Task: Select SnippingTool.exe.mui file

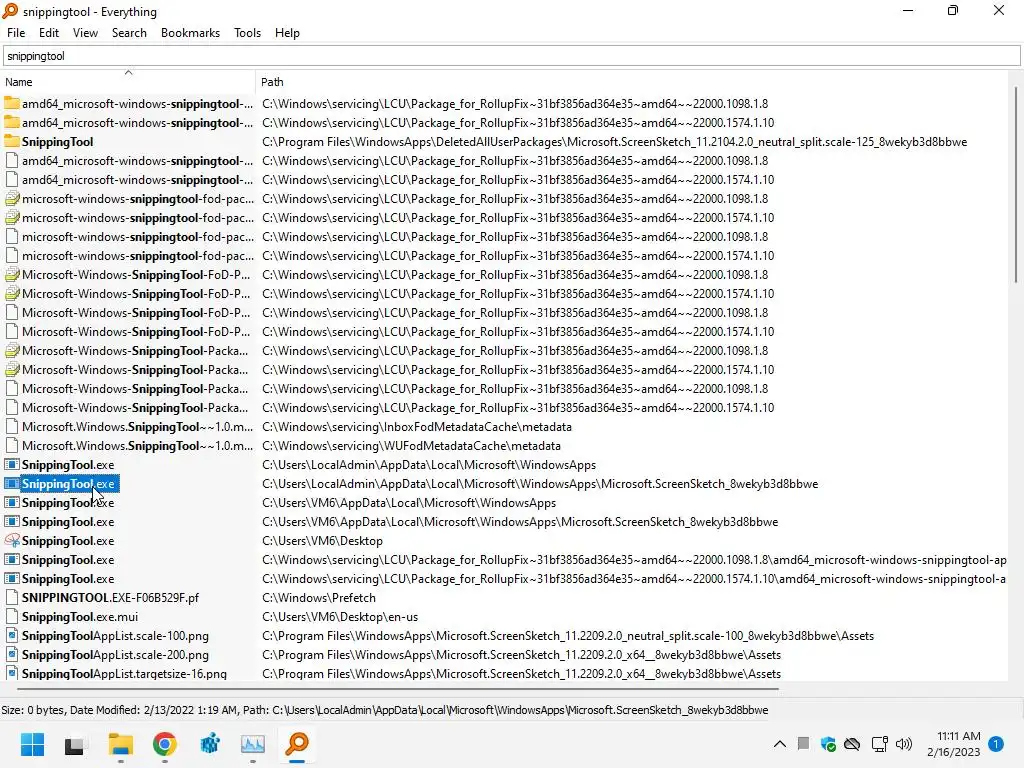Action: tap(80, 616)
